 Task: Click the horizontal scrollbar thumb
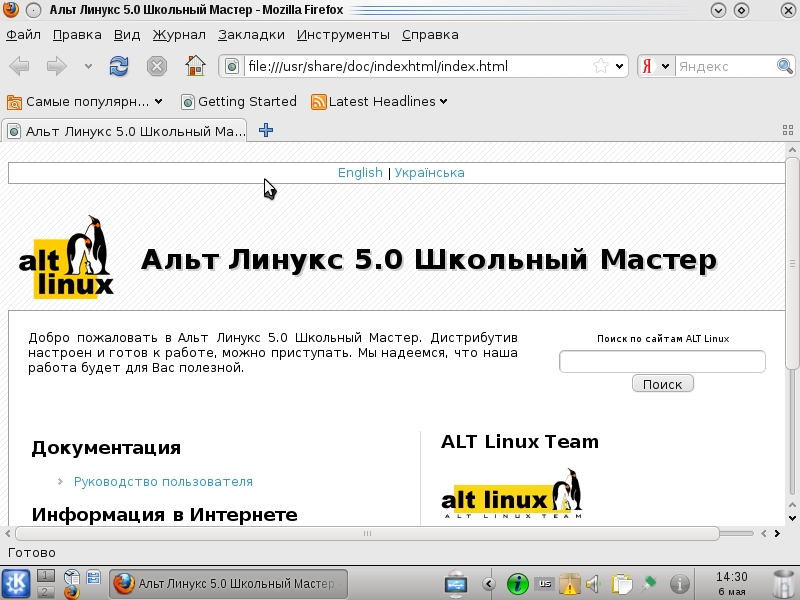coord(367,534)
